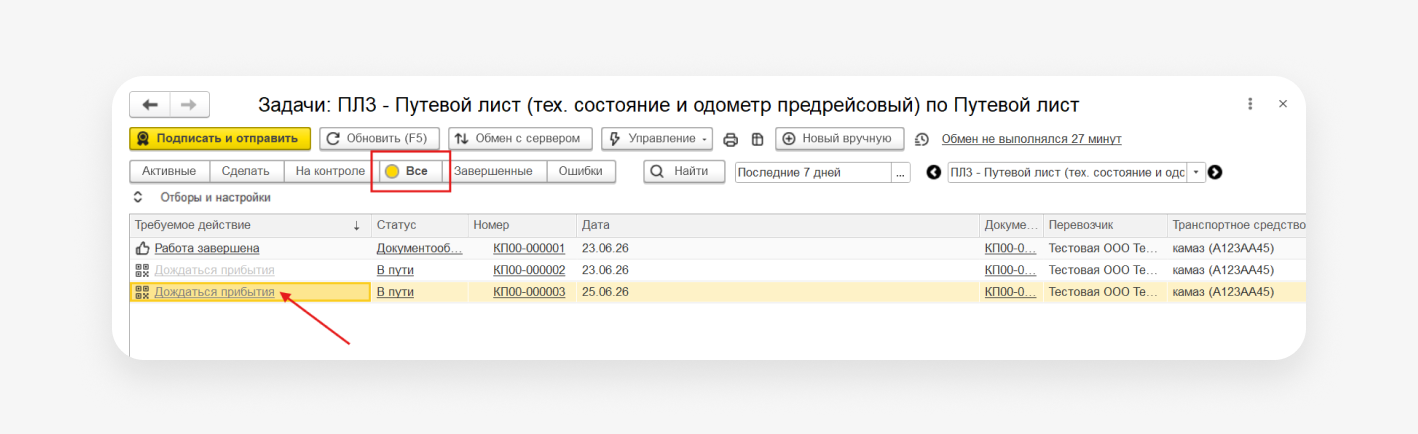
Task: Start Обмен с сервером
Action: pos(520,138)
